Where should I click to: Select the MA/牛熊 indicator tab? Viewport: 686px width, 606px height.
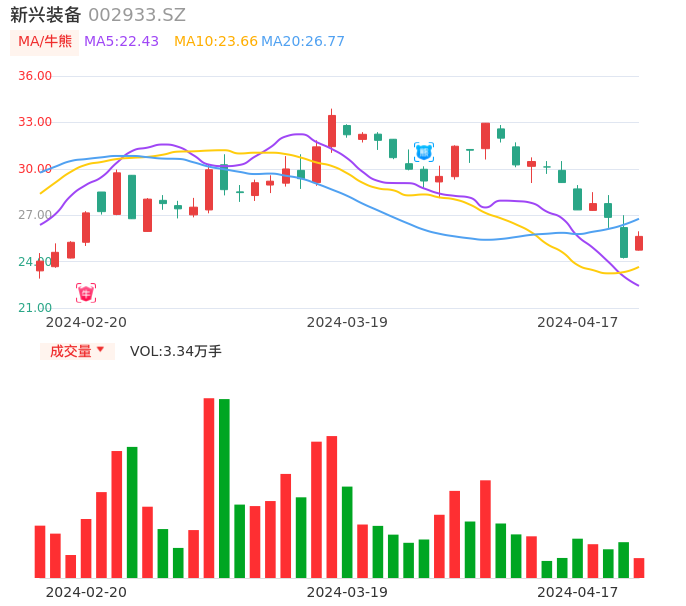(44, 42)
